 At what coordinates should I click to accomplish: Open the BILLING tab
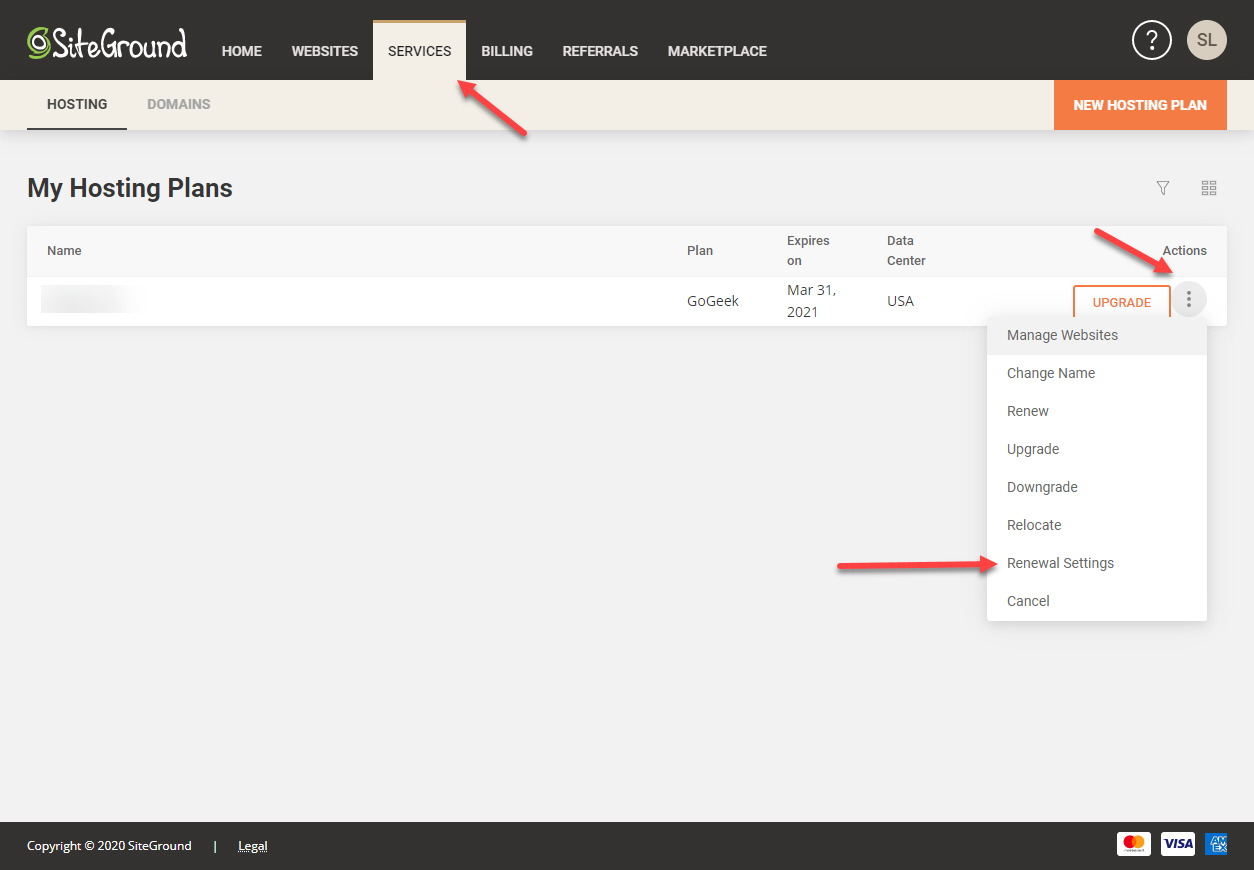[x=507, y=51]
